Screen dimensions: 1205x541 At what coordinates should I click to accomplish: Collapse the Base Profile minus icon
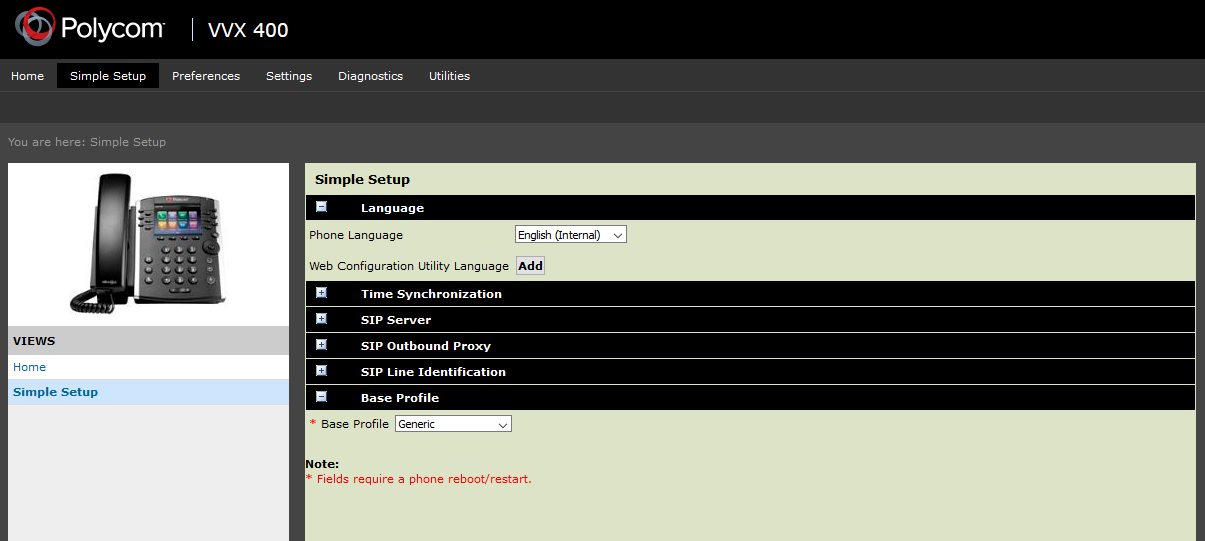coord(321,397)
